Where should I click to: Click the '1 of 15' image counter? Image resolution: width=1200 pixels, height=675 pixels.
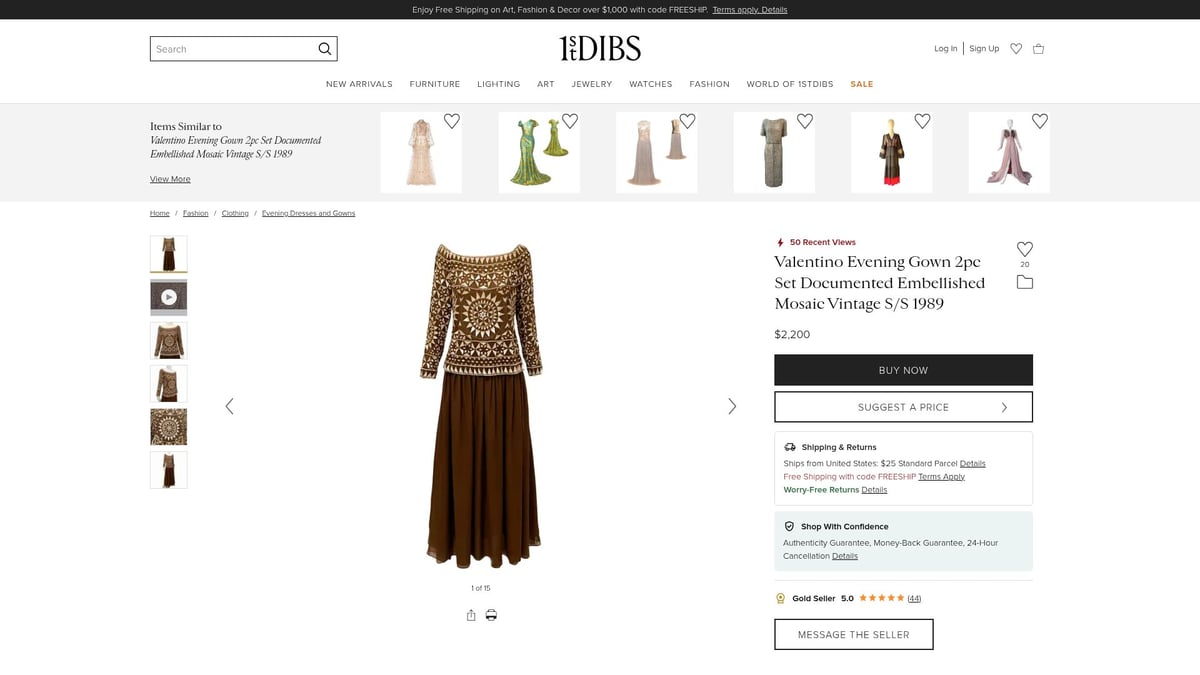481,588
